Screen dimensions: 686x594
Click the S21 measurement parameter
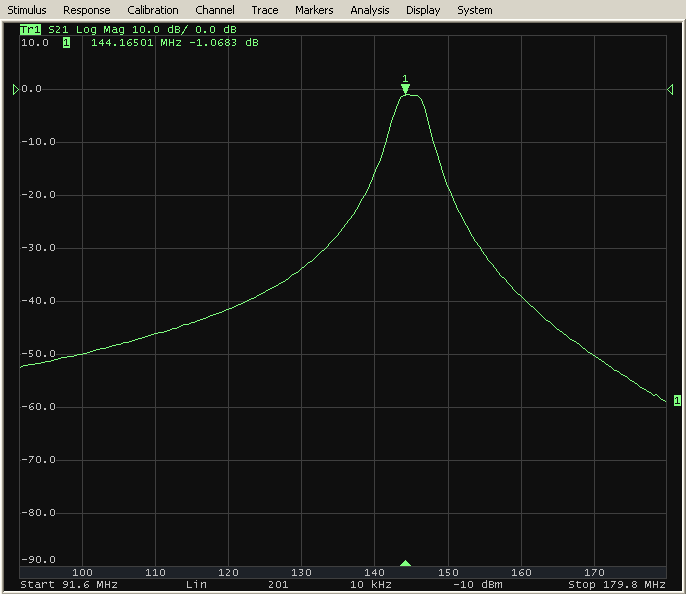point(58,30)
